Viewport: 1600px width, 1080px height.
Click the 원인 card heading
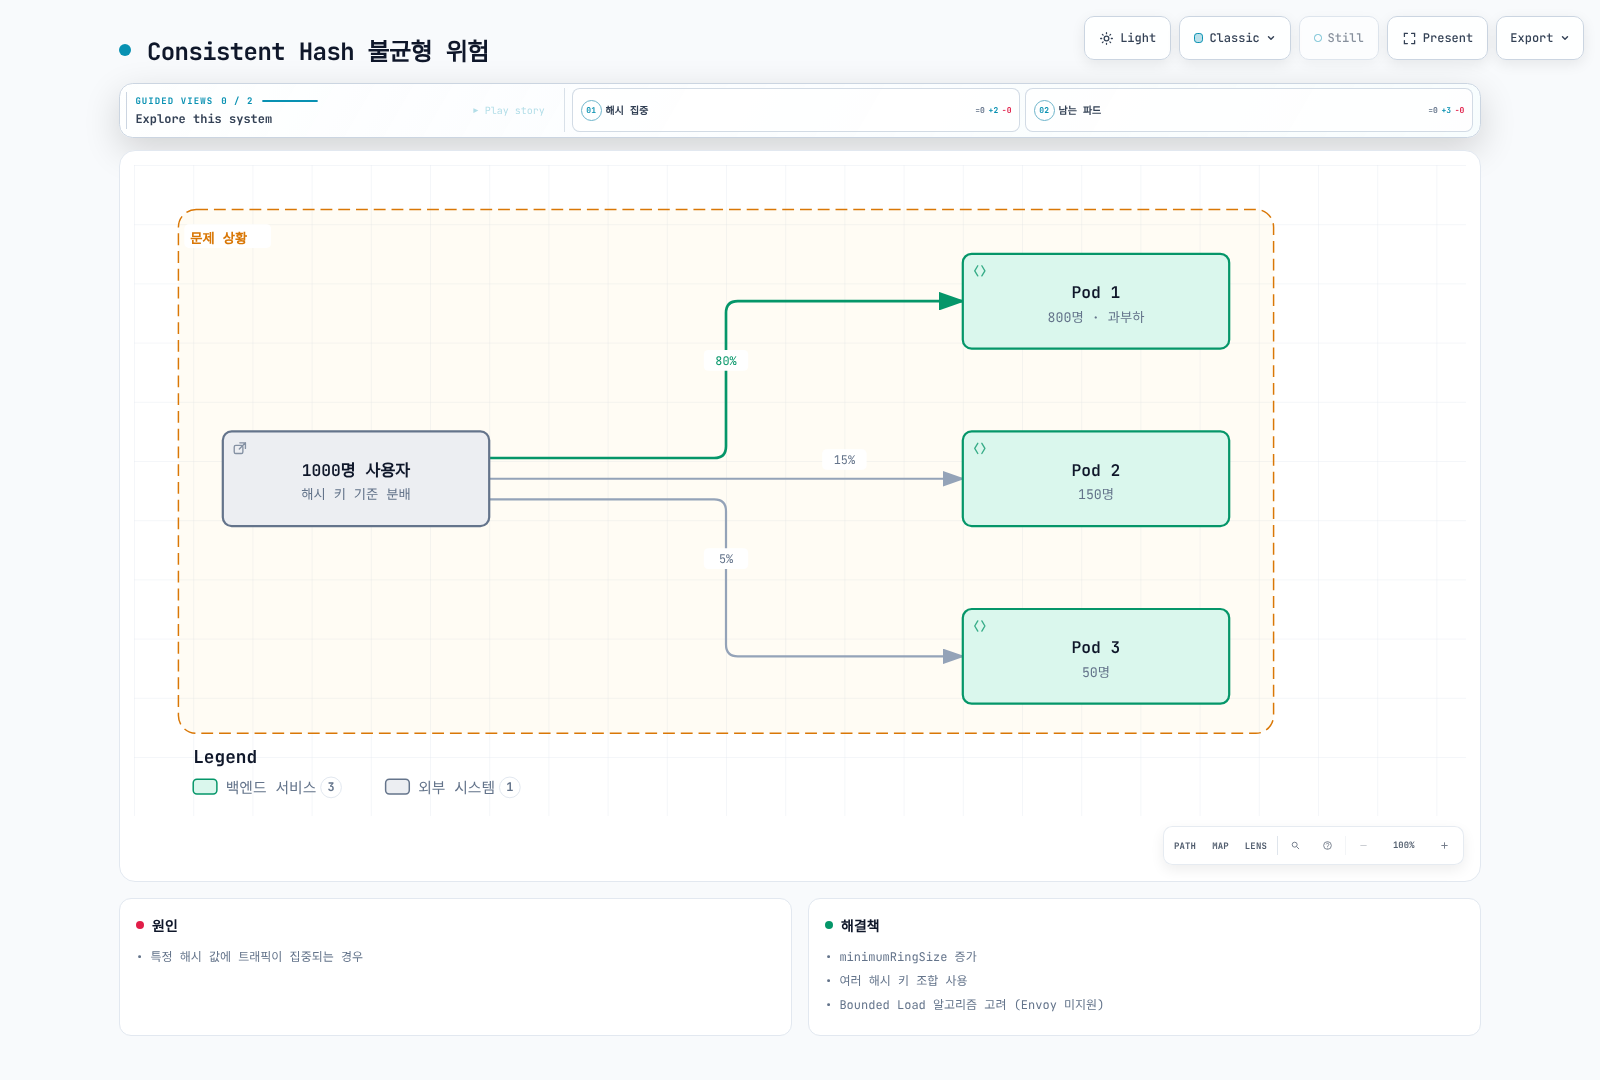pos(165,926)
